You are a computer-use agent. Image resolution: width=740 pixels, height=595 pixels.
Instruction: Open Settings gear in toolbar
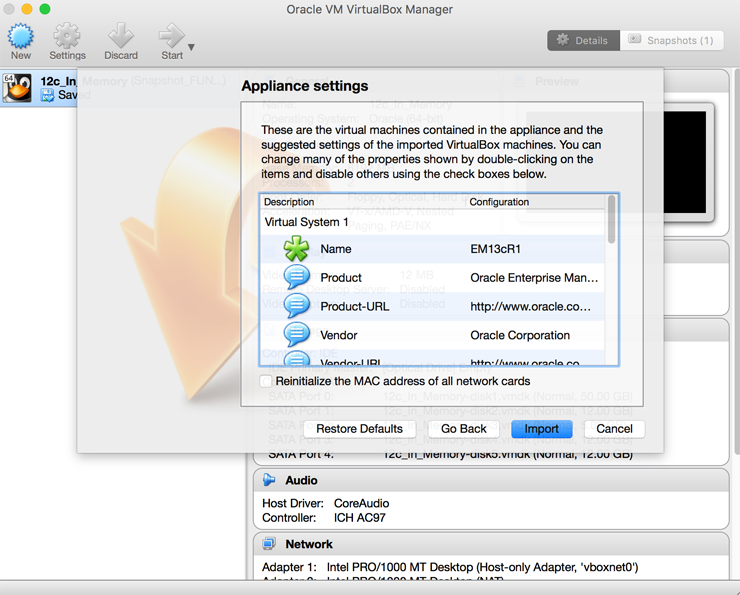pos(67,35)
